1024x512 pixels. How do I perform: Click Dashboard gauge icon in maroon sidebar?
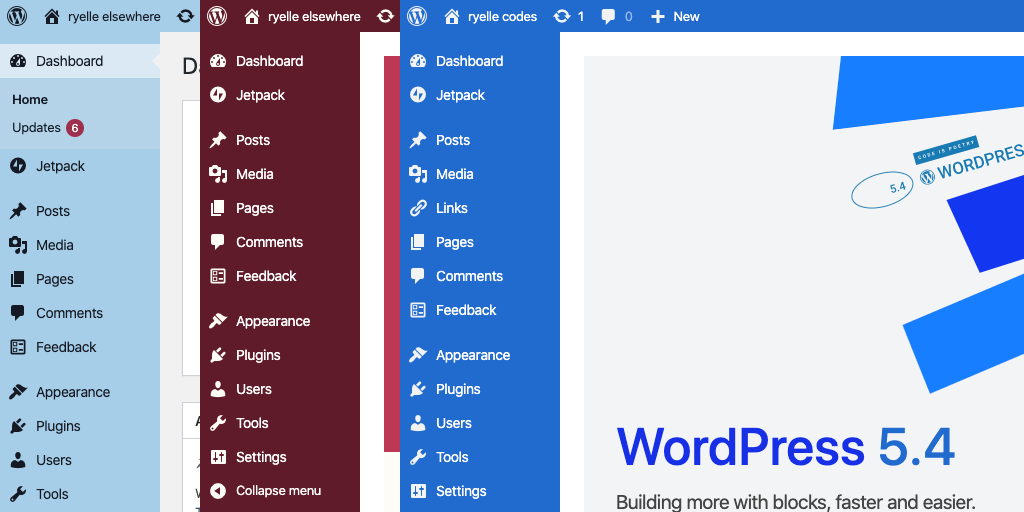click(218, 61)
